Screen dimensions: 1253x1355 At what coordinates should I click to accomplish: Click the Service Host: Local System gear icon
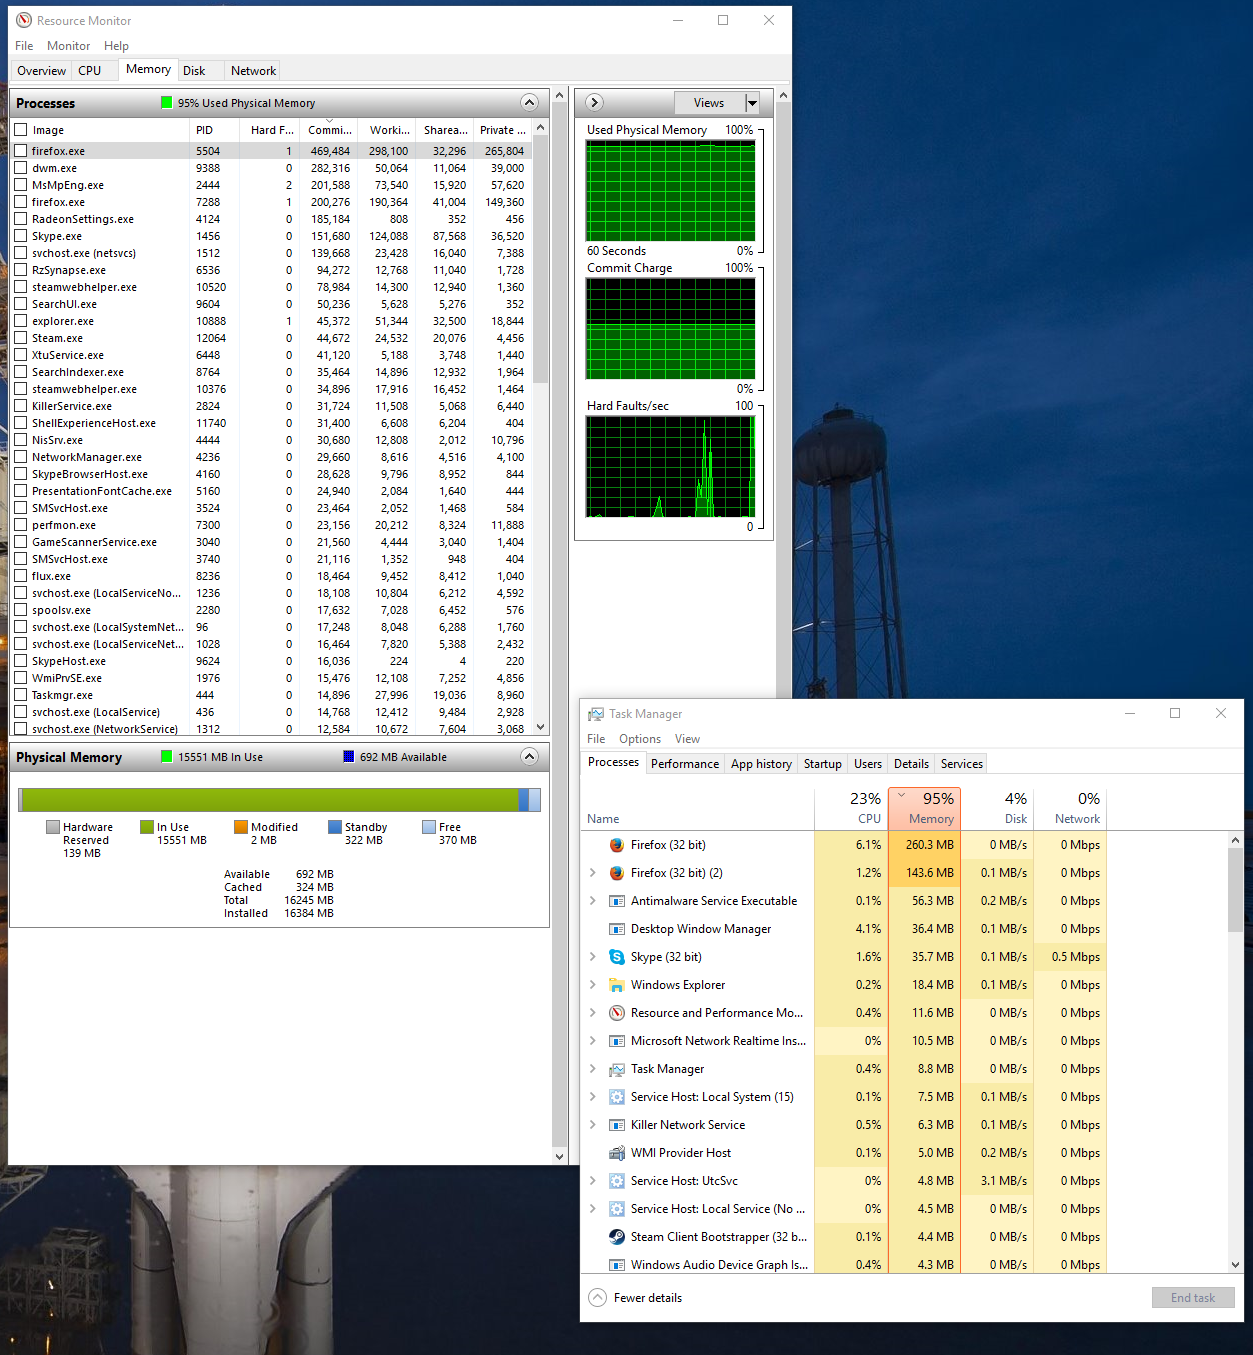pos(617,1097)
